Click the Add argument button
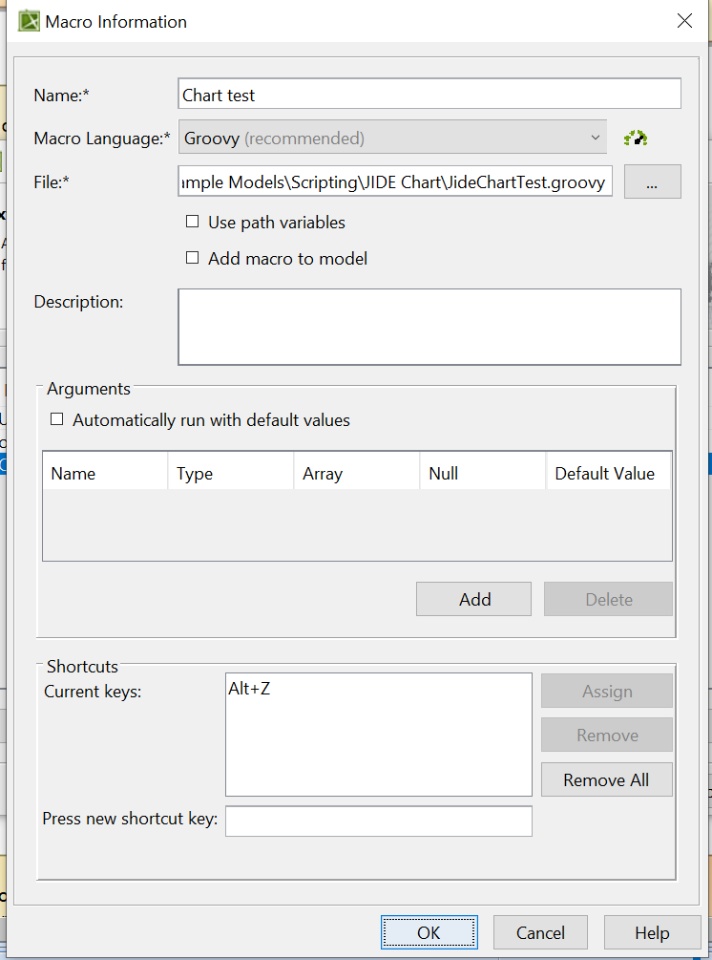The height and width of the screenshot is (960, 712). point(474,599)
